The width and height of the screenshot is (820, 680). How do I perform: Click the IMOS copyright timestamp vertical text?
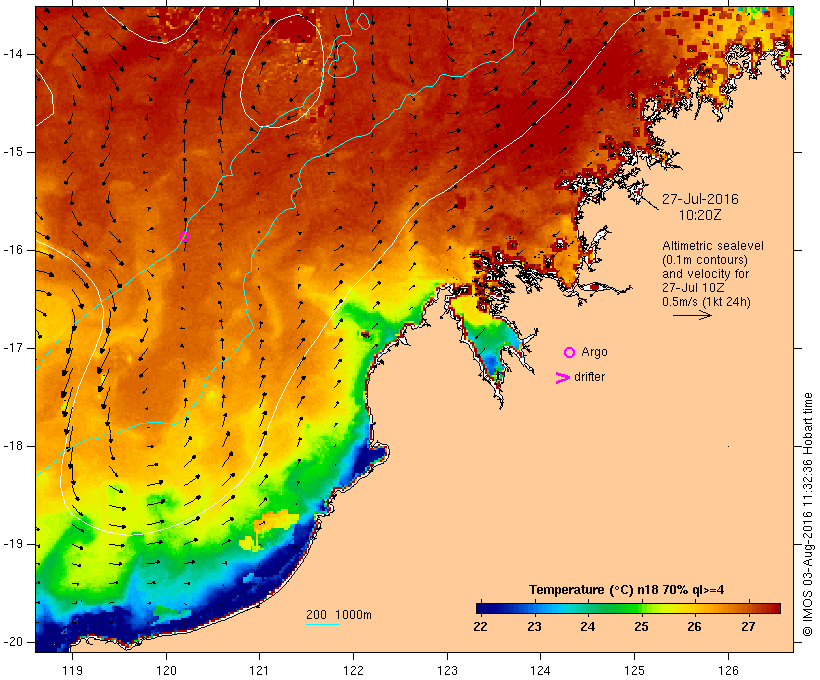[808, 514]
